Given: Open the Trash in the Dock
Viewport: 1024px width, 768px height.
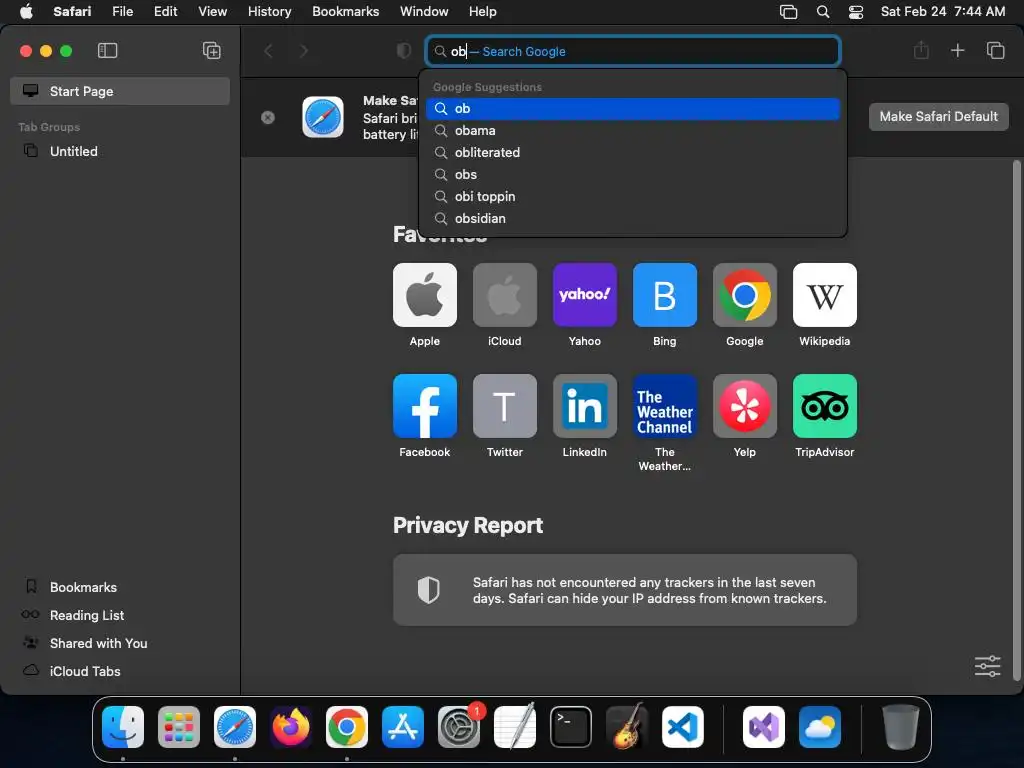Looking at the screenshot, I should 901,727.
